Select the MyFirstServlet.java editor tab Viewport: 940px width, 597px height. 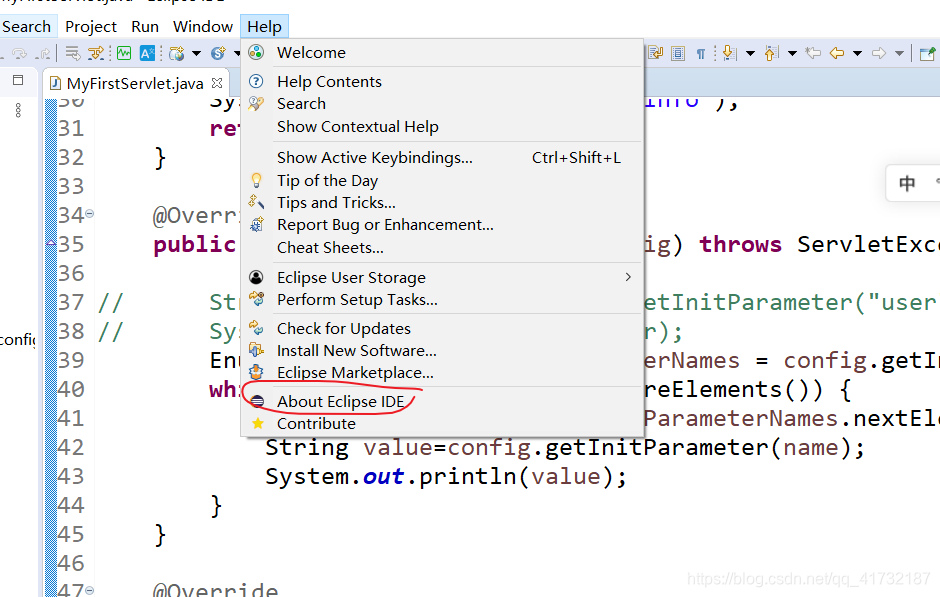(x=135, y=83)
